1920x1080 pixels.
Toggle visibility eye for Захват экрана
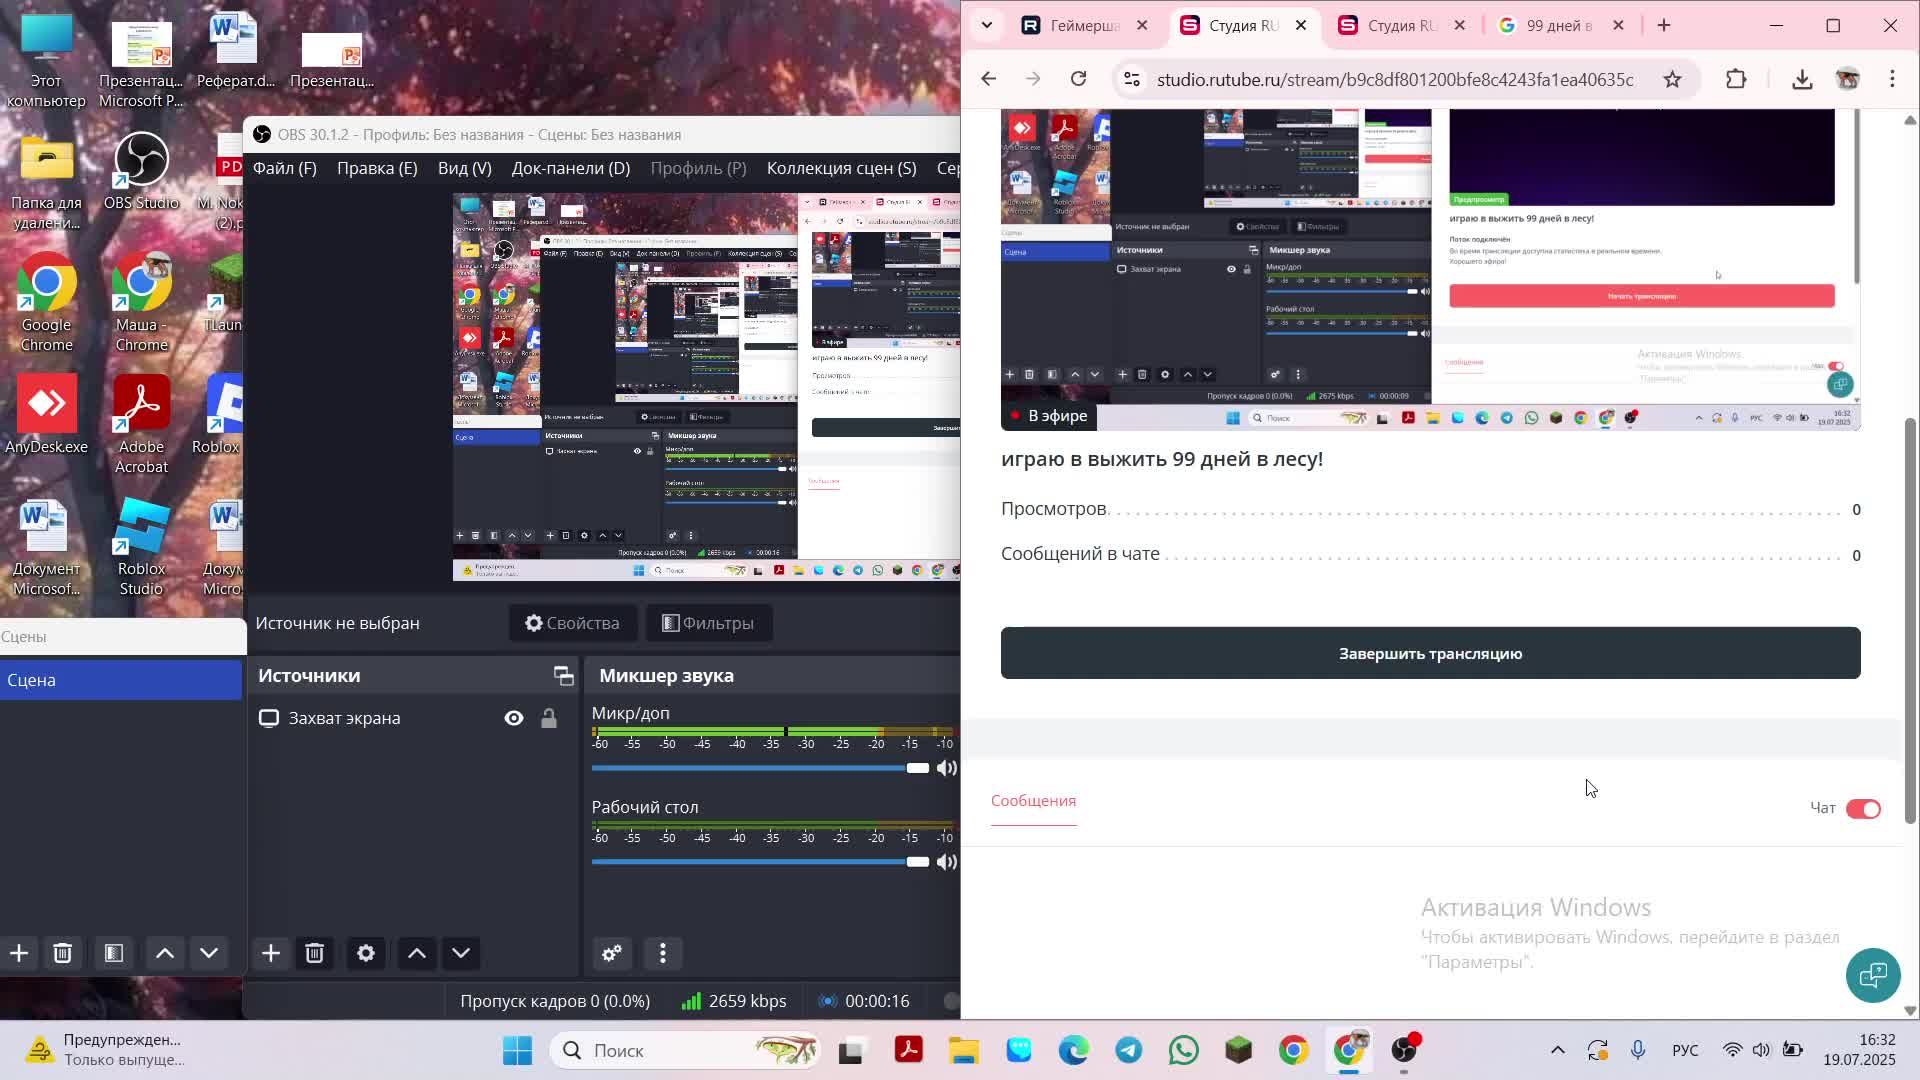click(514, 718)
